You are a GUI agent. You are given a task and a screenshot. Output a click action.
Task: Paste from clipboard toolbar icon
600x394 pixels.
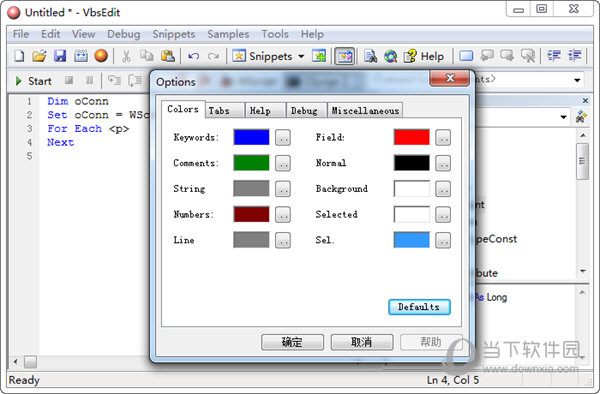click(x=168, y=56)
